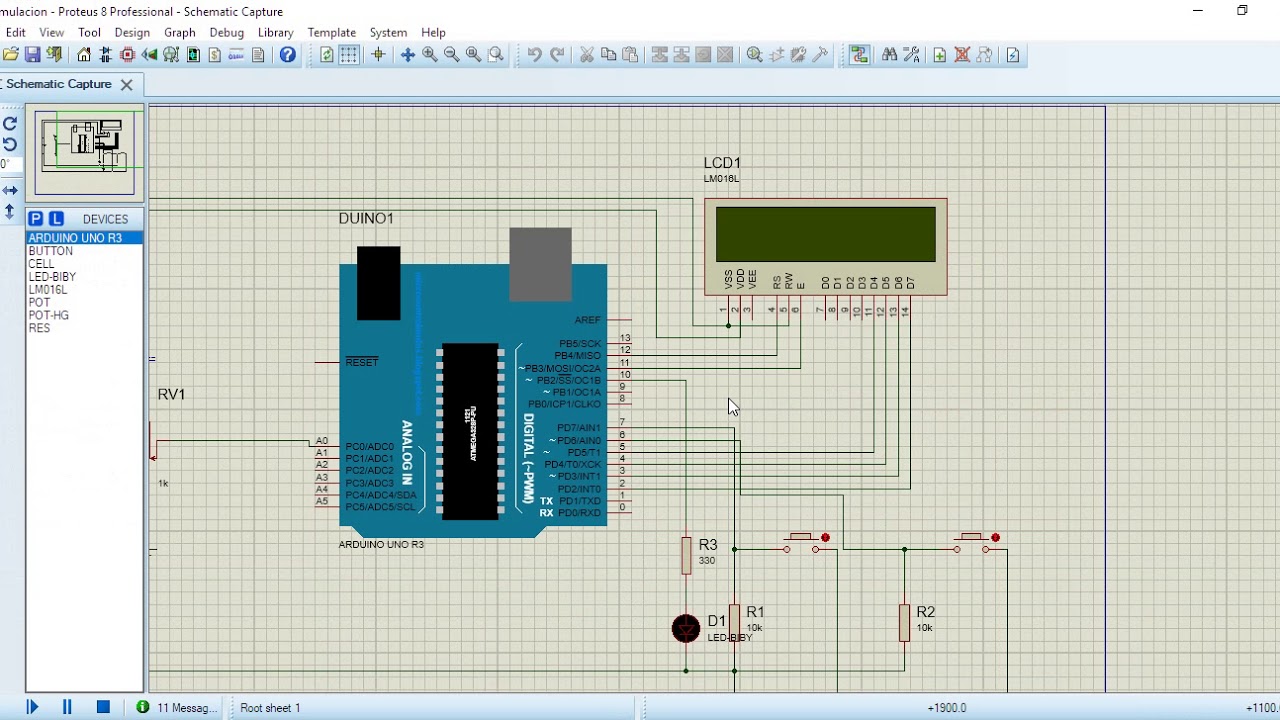This screenshot has height=720, width=1280.
Task: Go to the Home page icon
Action: click(84, 55)
